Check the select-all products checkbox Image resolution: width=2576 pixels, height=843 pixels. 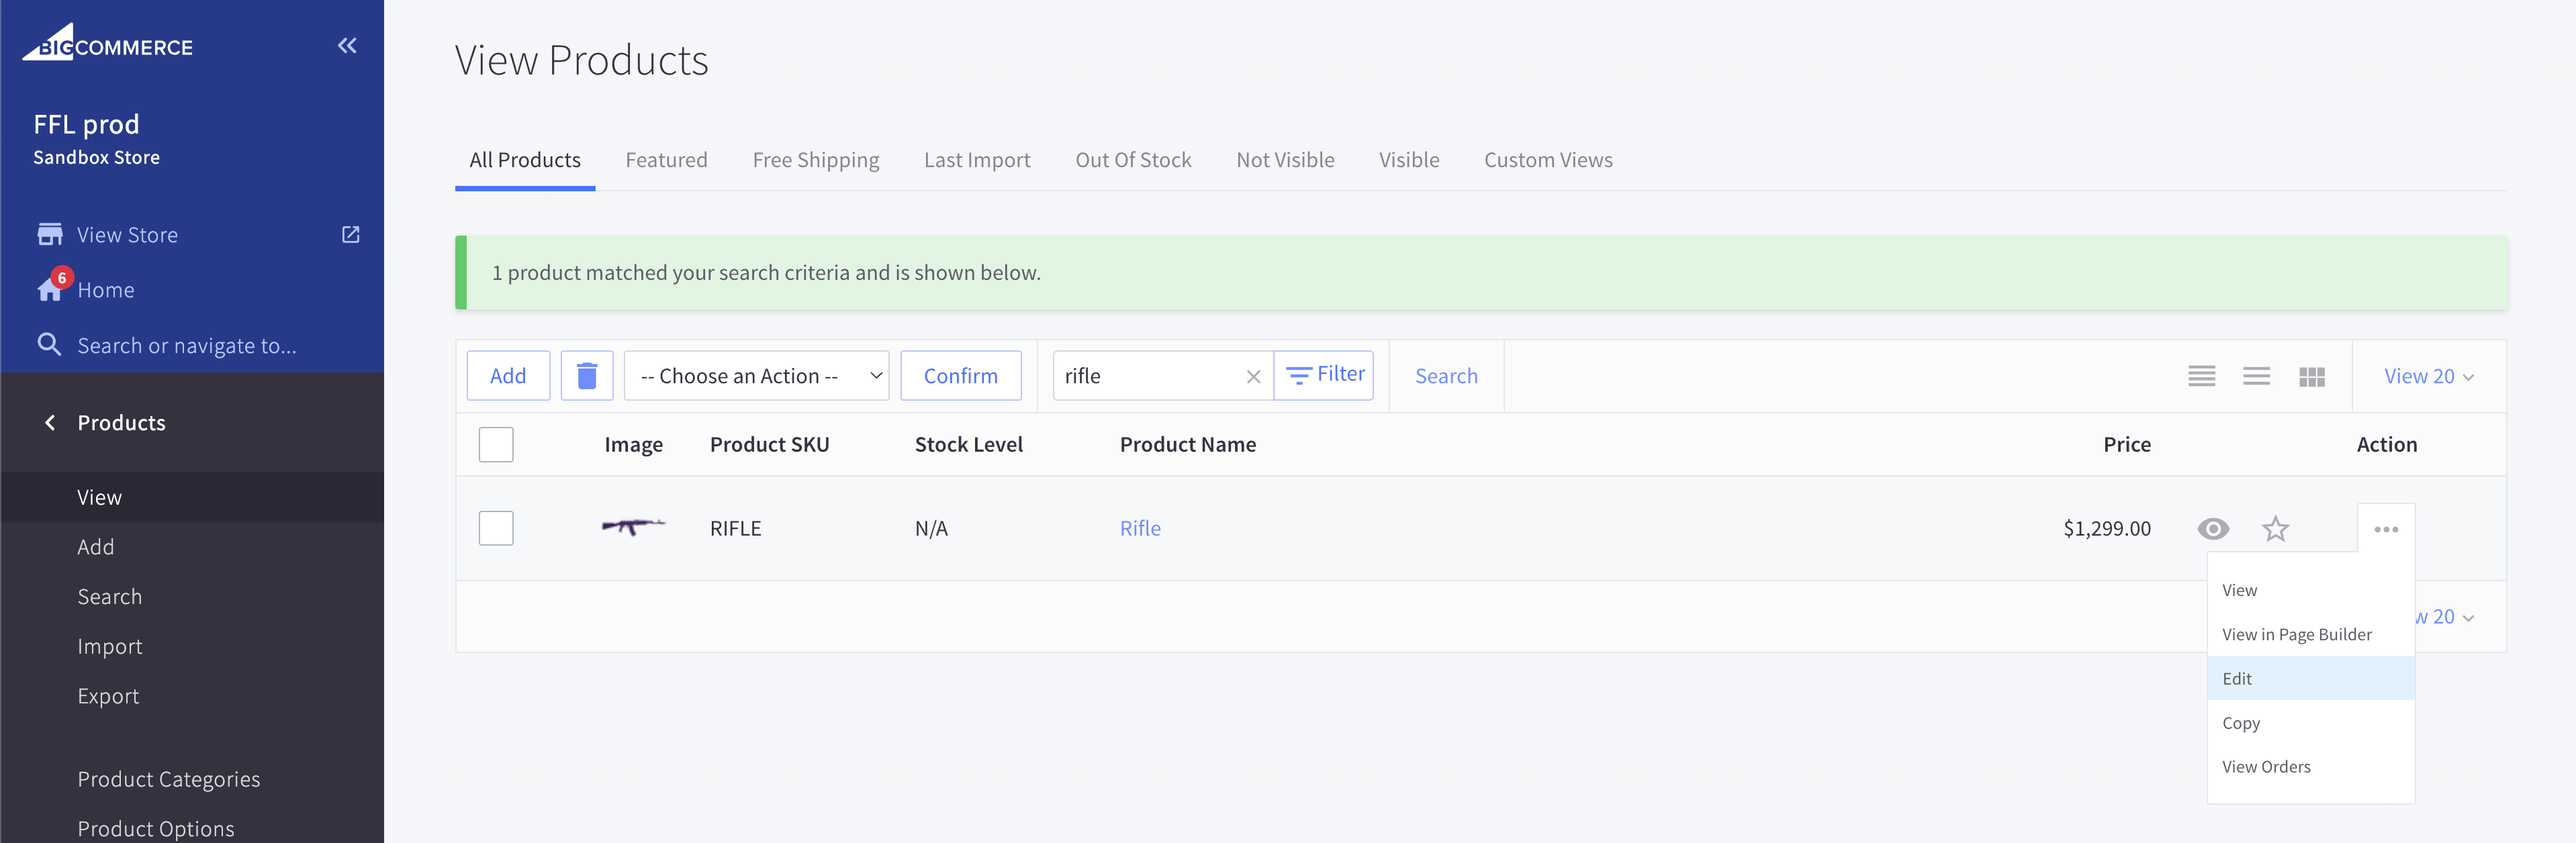click(x=496, y=444)
